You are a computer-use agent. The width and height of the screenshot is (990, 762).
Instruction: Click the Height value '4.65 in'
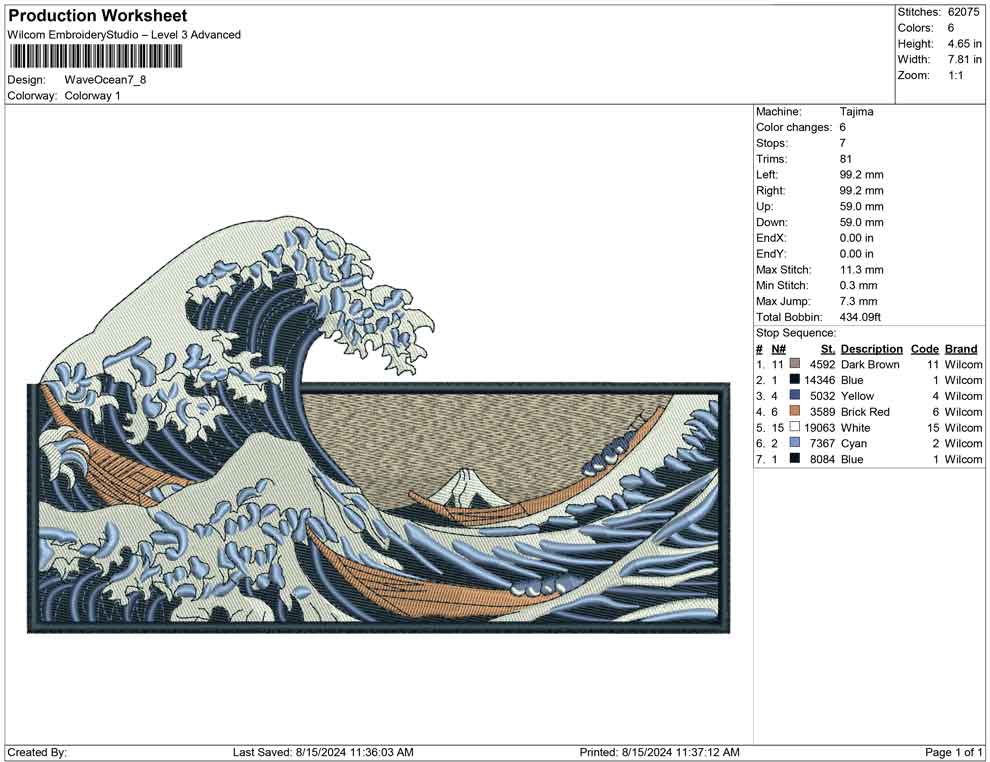pos(964,44)
